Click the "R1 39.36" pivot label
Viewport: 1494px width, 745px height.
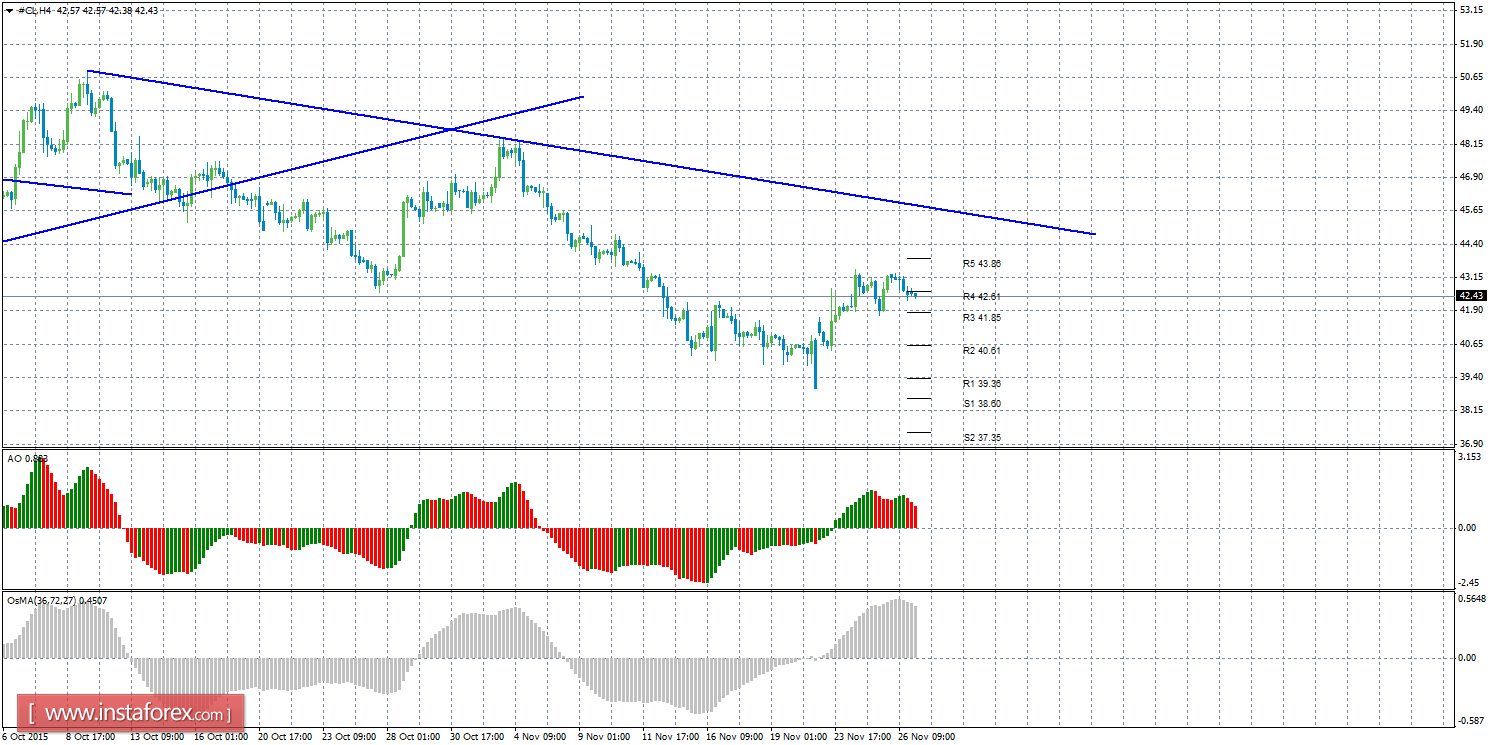click(x=982, y=384)
